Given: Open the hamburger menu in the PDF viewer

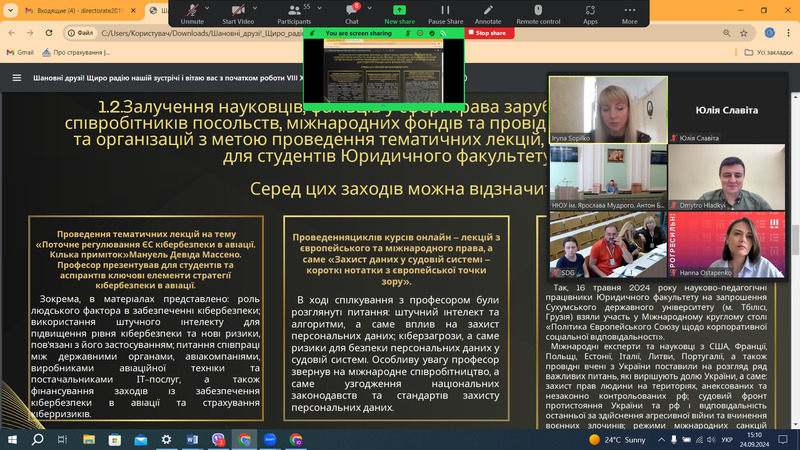Looking at the screenshot, I should (x=16, y=77).
